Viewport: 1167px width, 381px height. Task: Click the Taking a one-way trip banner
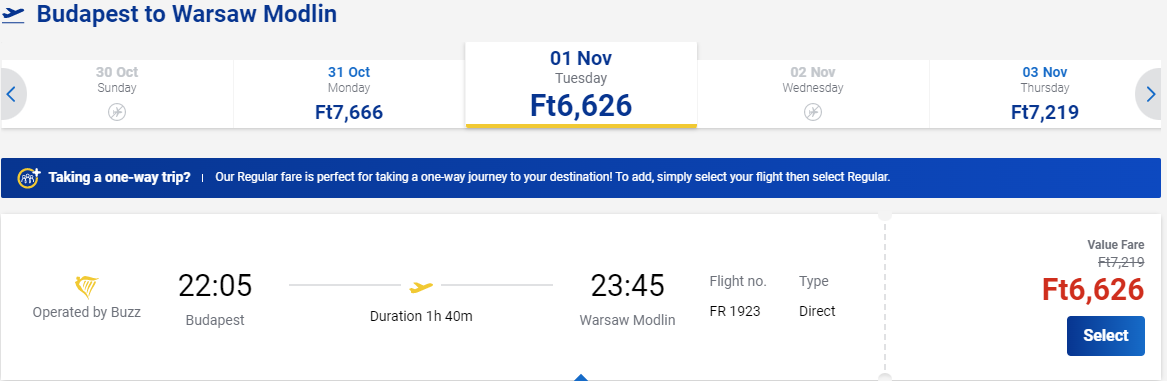[x=581, y=178]
